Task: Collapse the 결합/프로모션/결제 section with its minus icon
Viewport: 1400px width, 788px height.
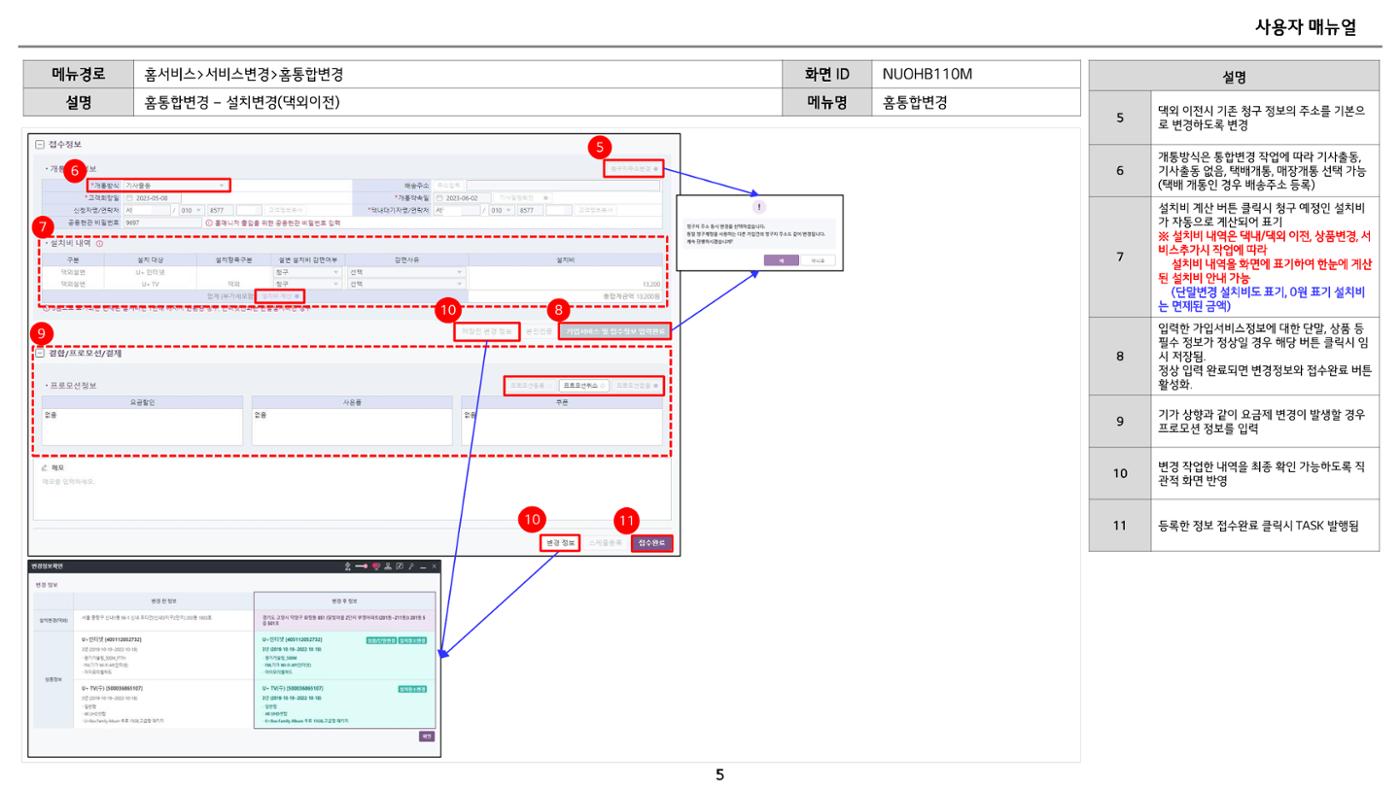Action: [39, 352]
